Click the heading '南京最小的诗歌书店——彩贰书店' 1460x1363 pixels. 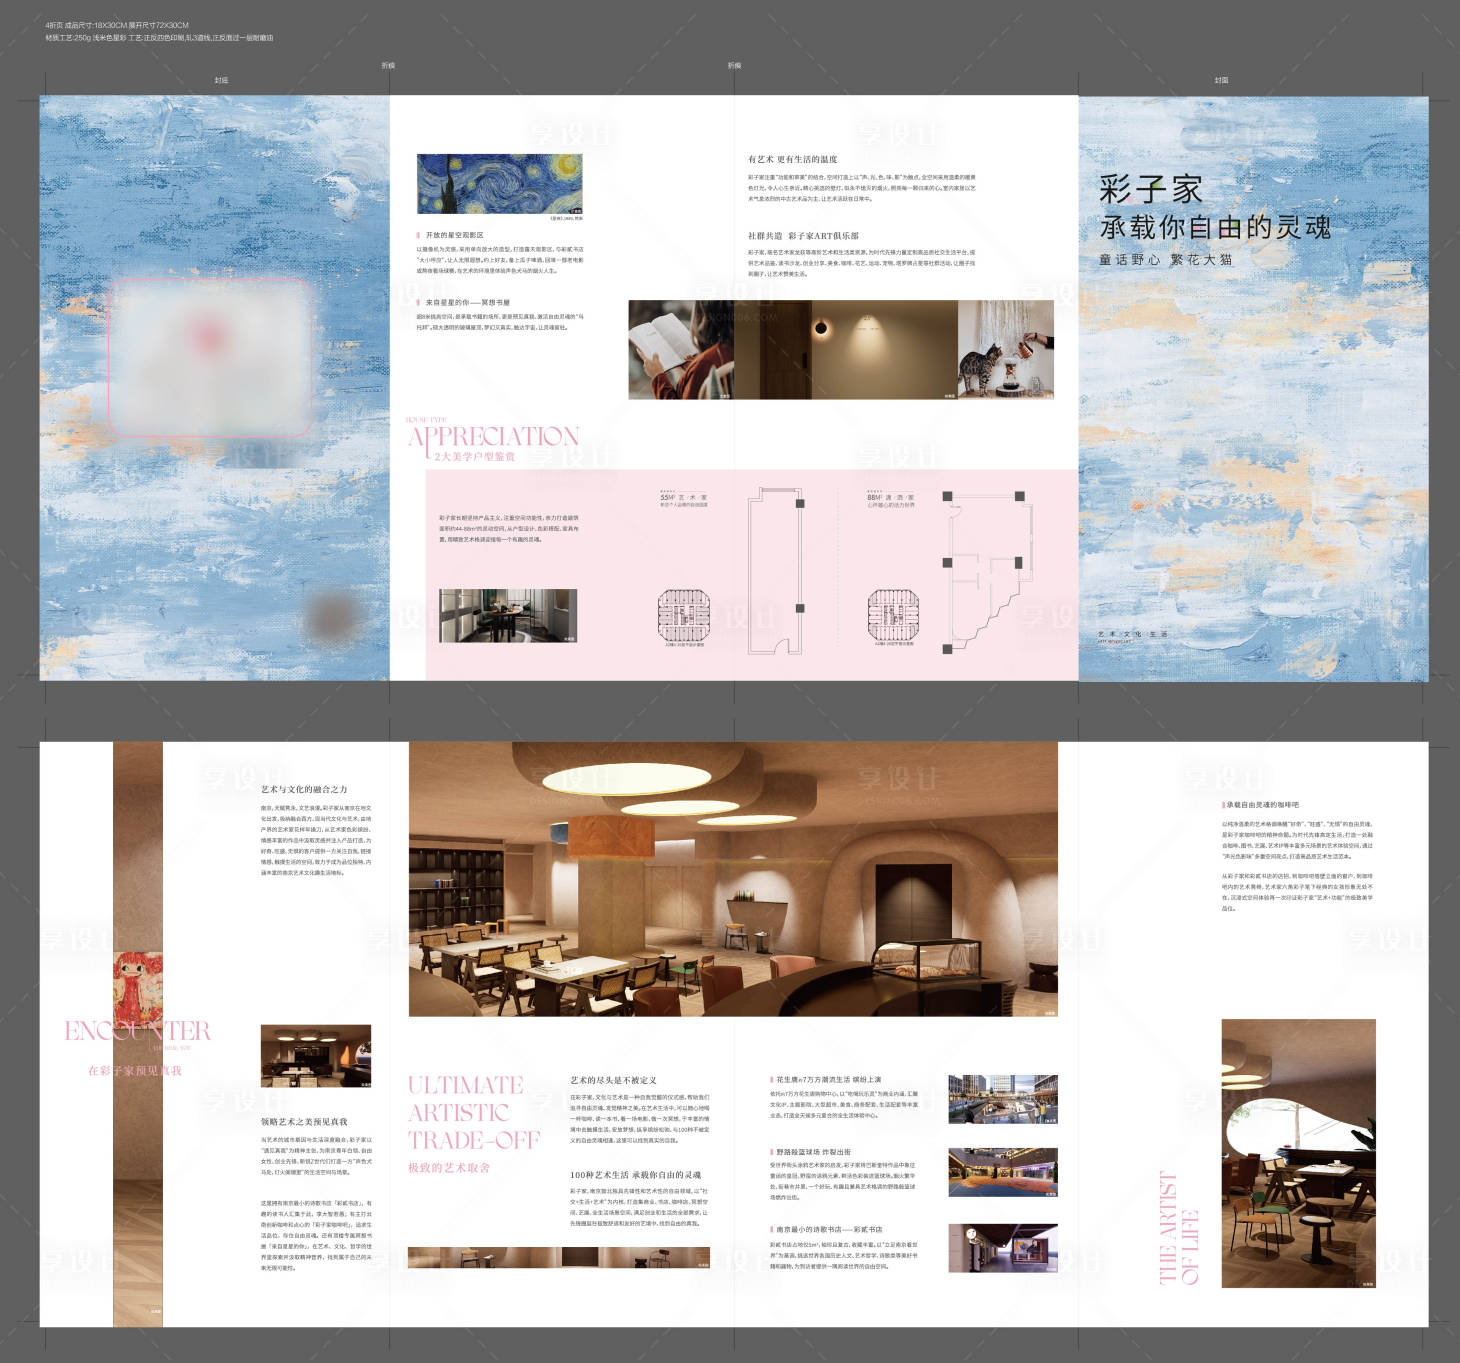tap(829, 1229)
